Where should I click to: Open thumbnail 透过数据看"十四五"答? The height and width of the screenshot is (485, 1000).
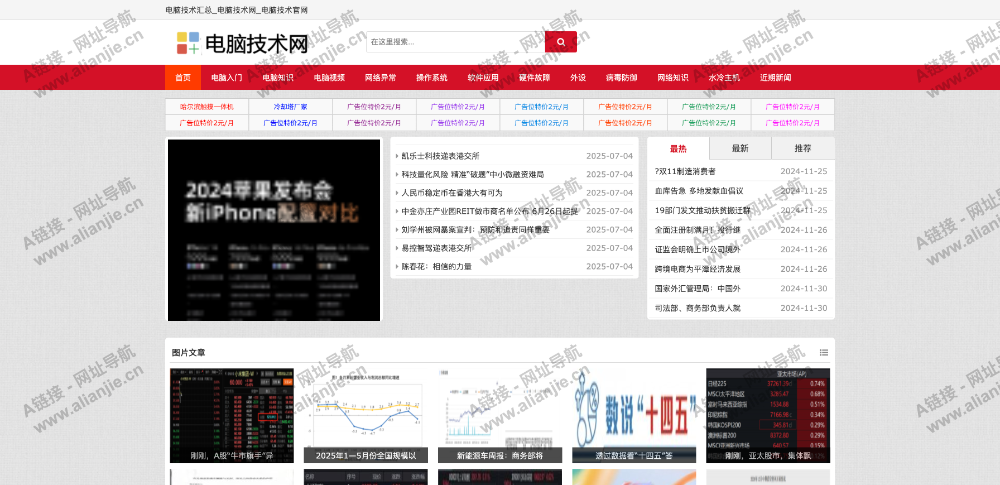(634, 415)
